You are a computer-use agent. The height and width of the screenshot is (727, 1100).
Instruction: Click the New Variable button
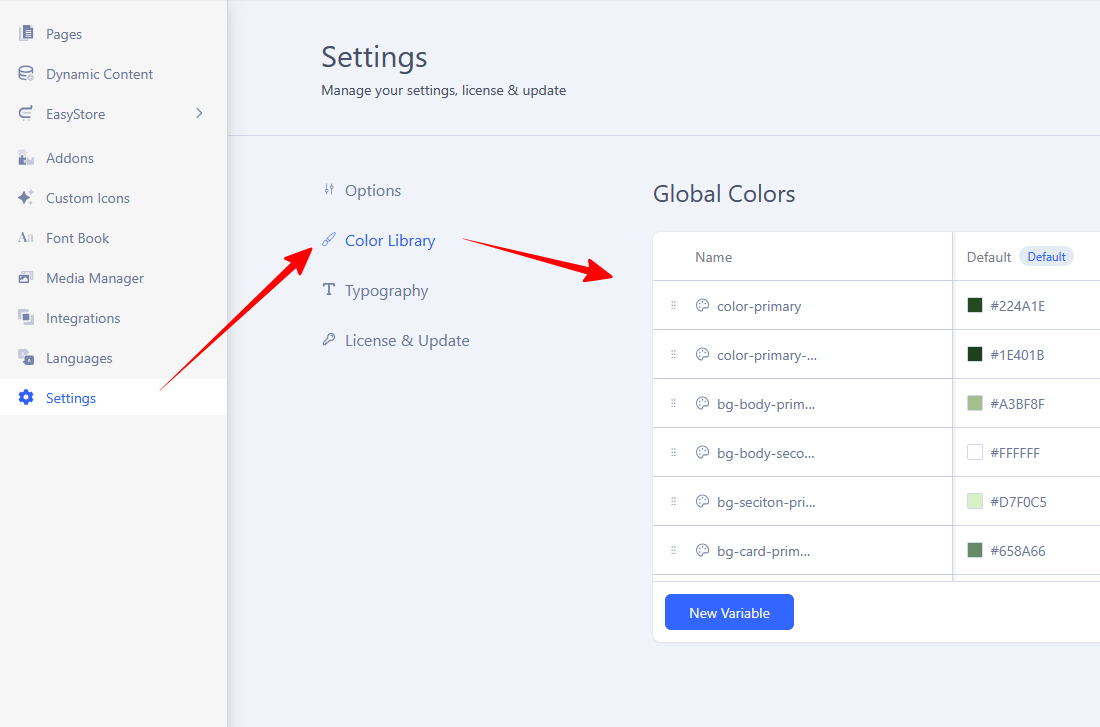point(730,612)
